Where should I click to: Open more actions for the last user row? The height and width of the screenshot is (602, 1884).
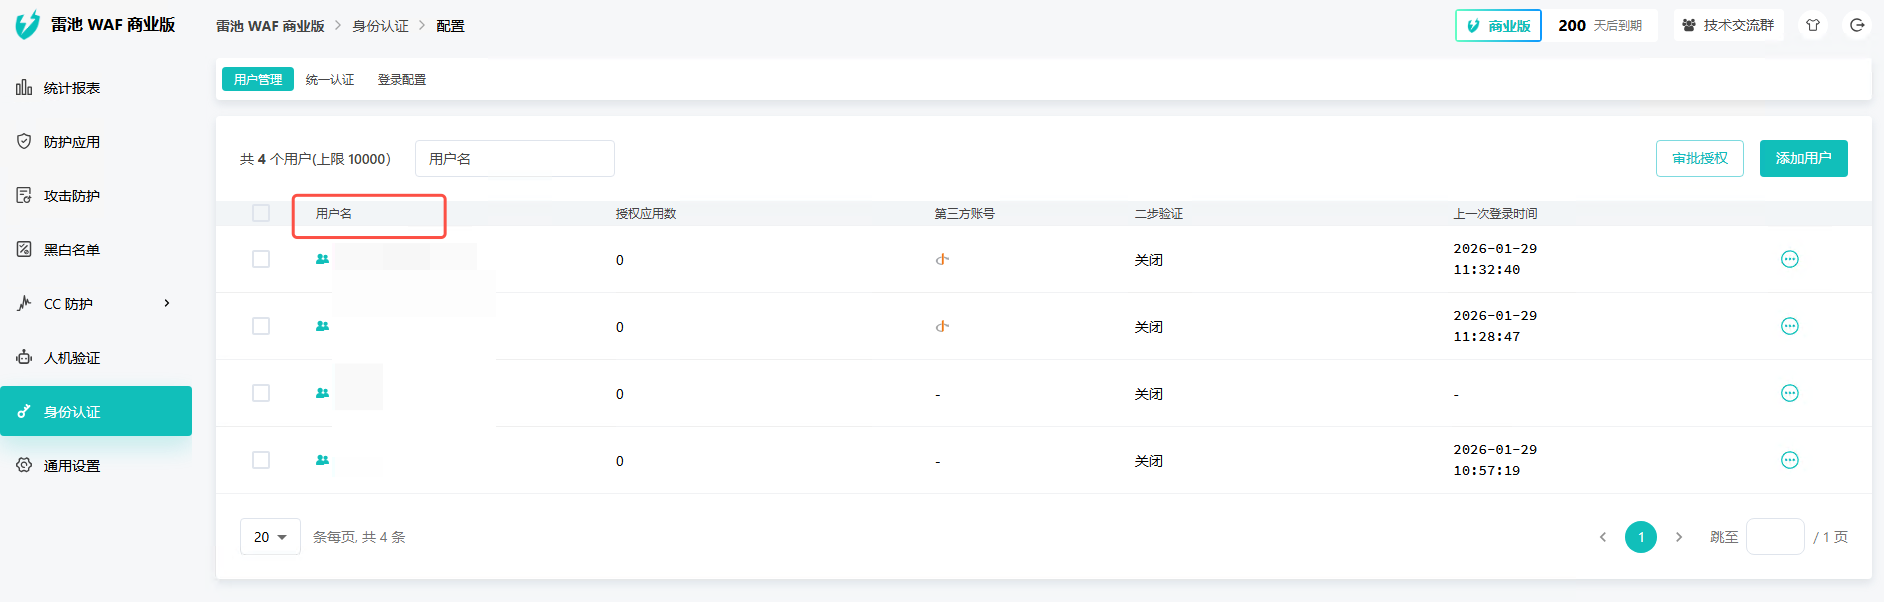click(x=1789, y=460)
